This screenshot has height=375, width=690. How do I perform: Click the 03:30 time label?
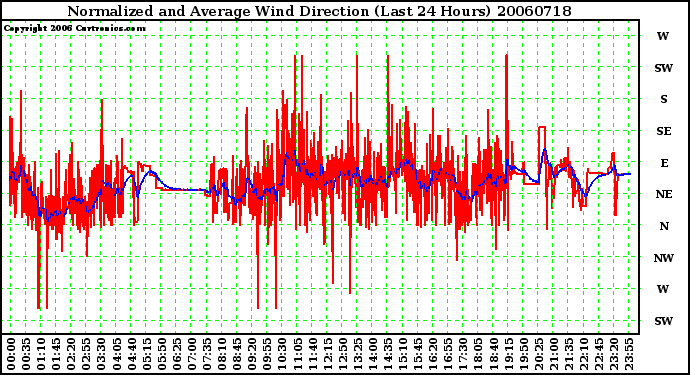(x=101, y=354)
